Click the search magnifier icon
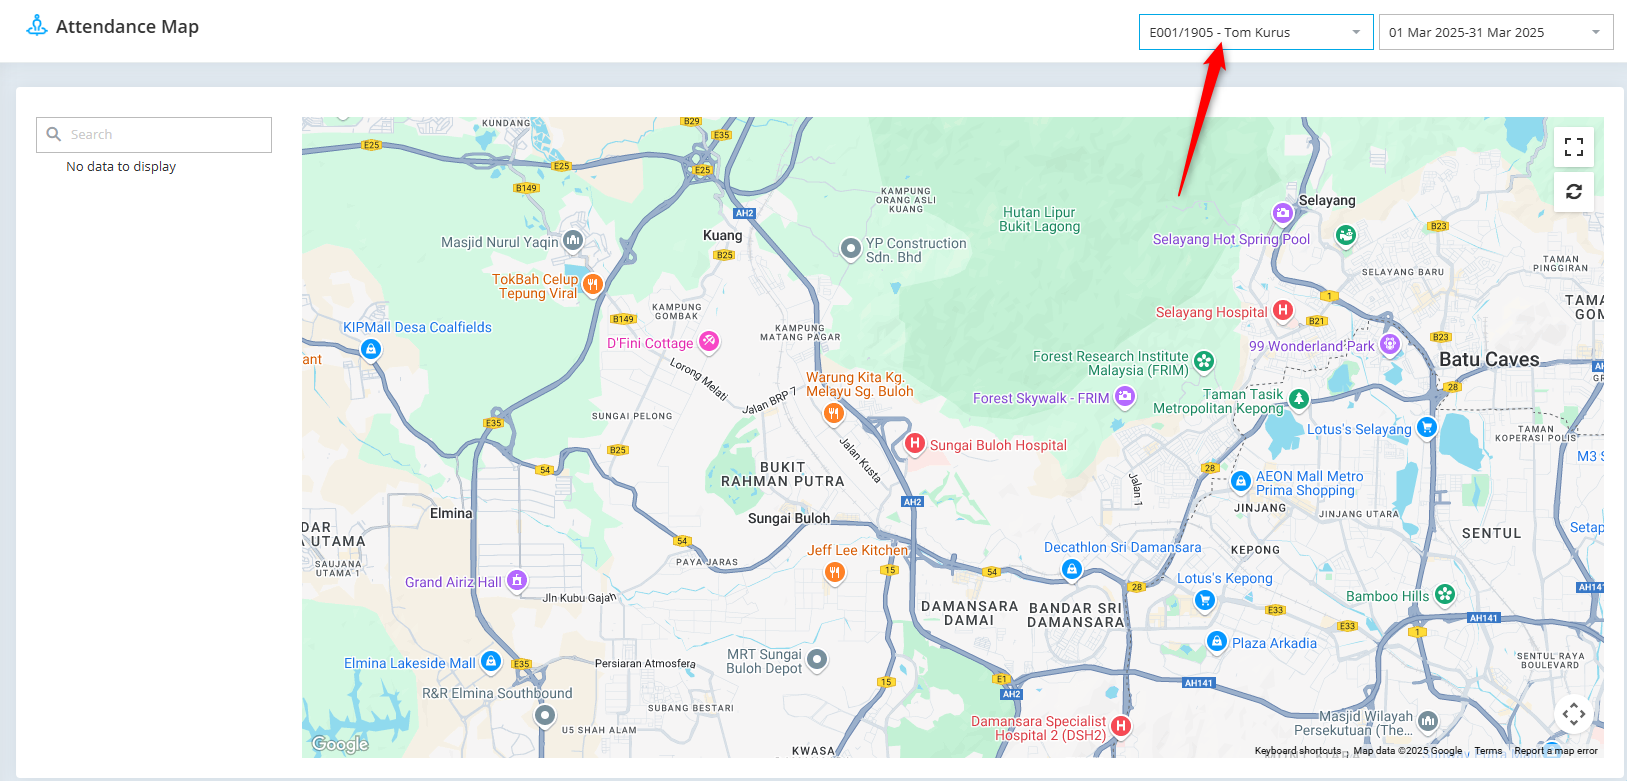 coord(54,134)
